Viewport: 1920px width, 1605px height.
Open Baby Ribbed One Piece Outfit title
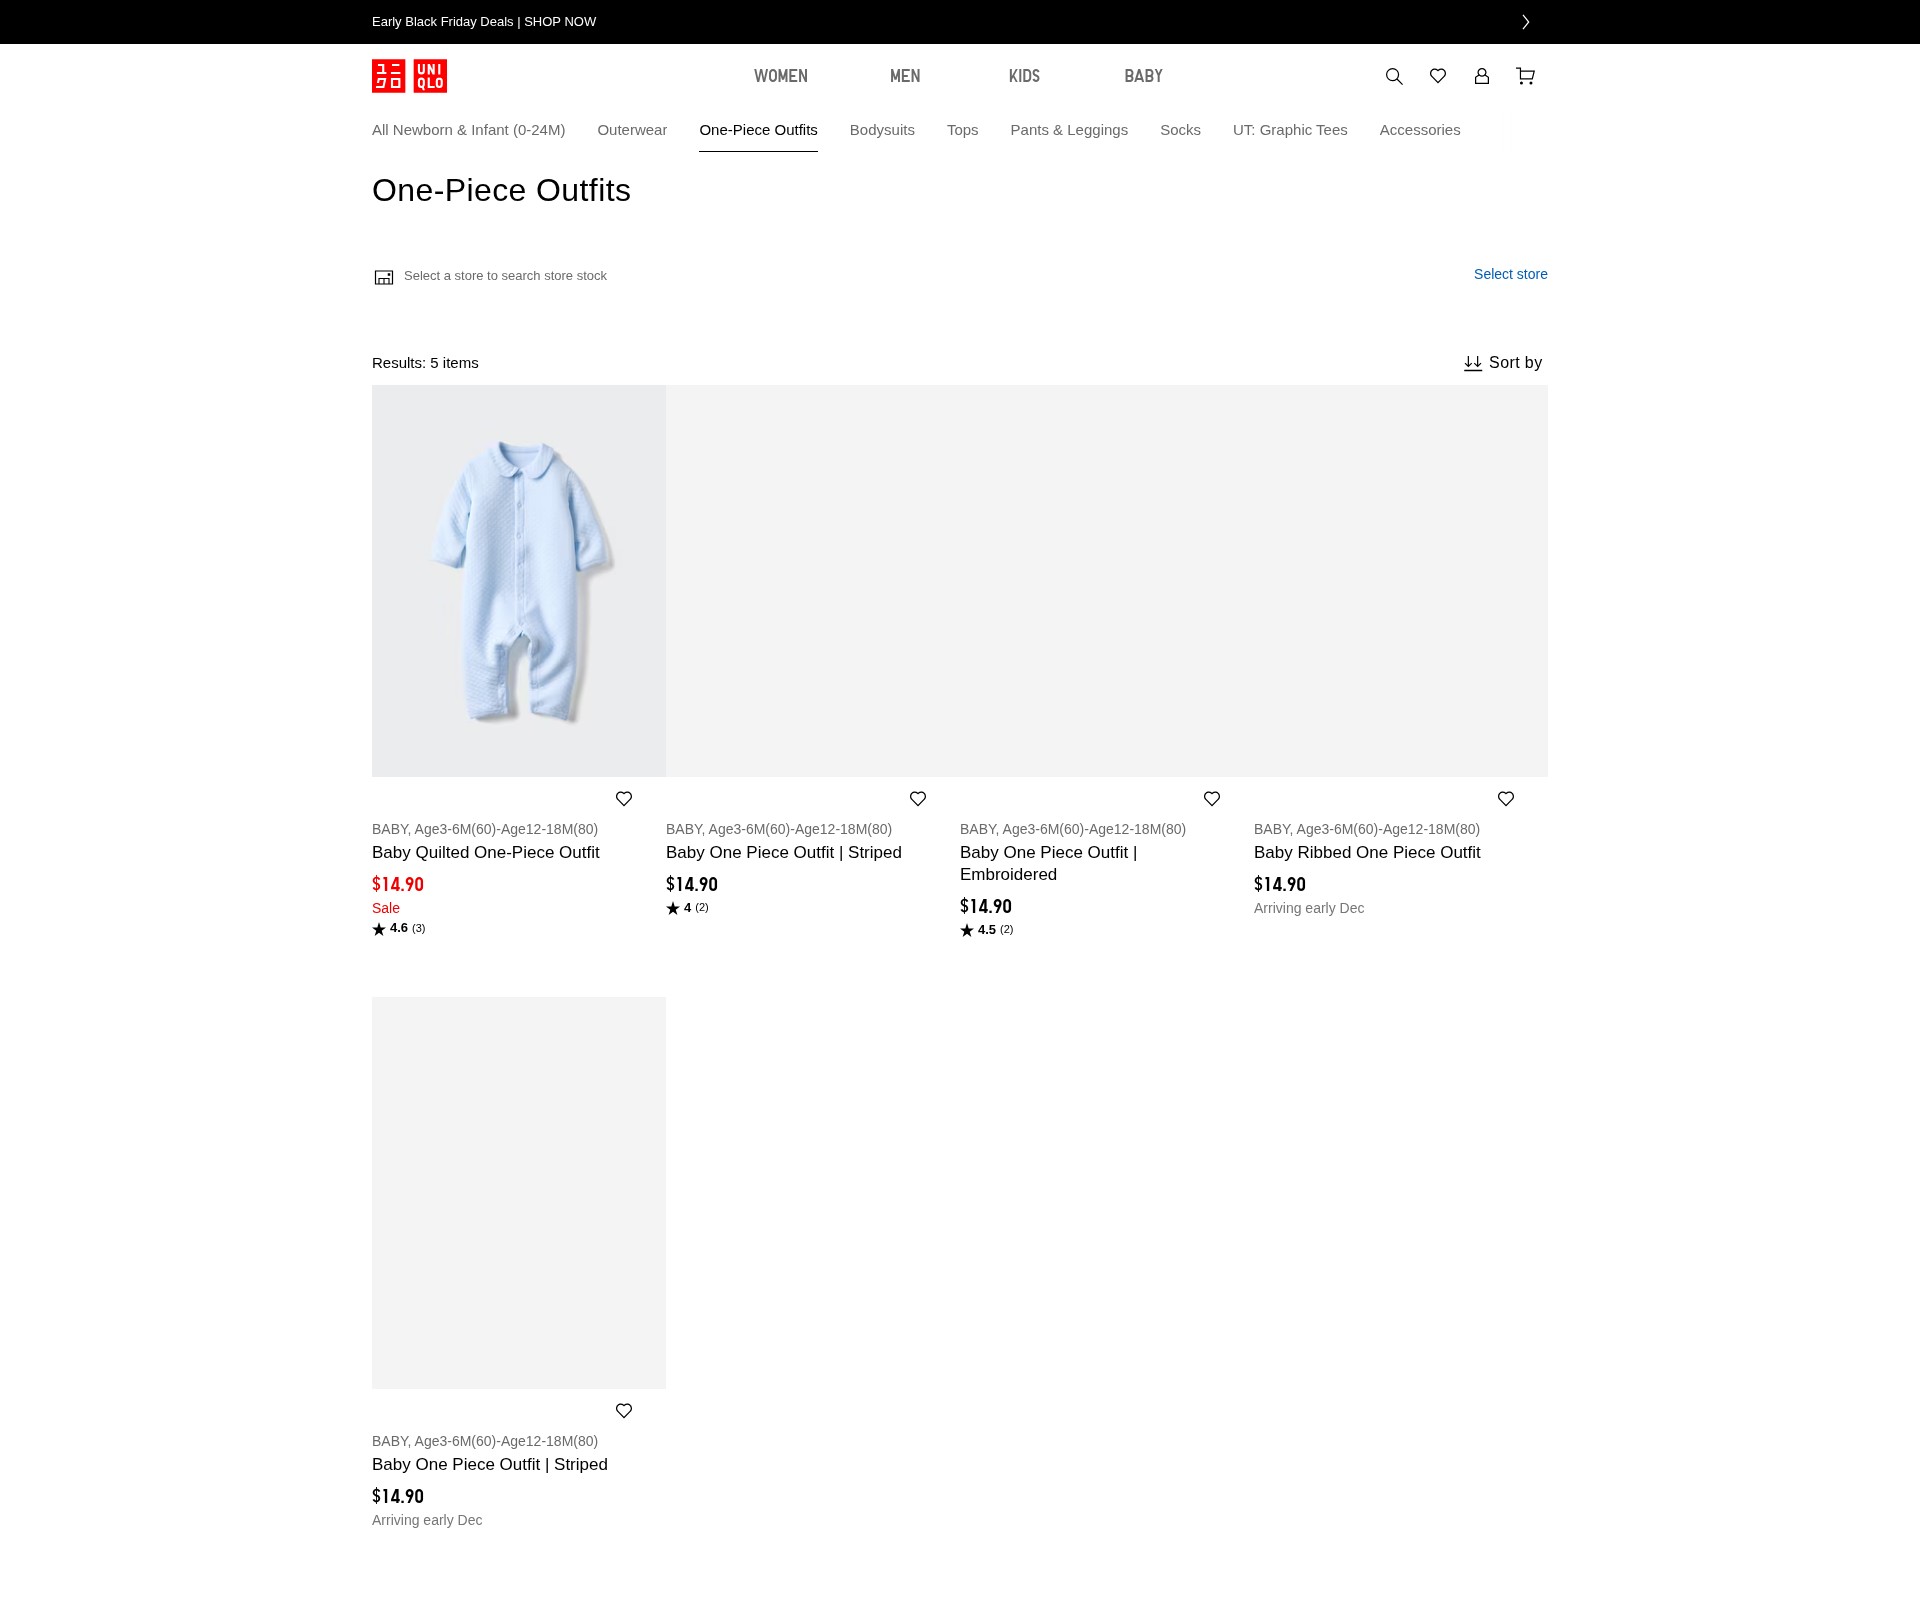[x=1367, y=852]
